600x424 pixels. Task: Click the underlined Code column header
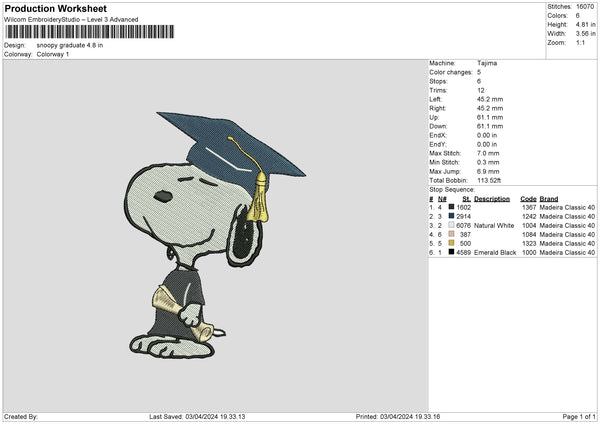(x=528, y=199)
